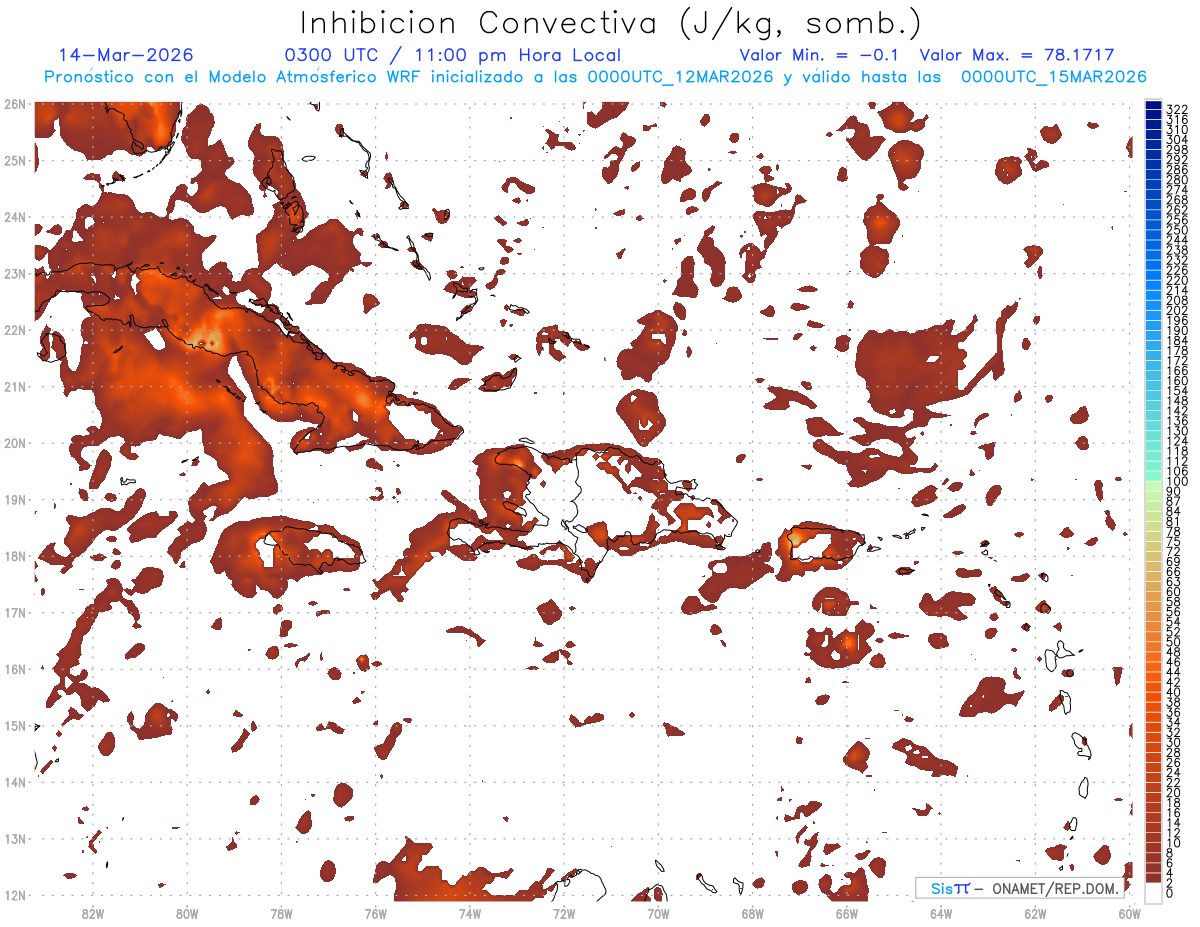Image resolution: width=1200 pixels, height=927 pixels.
Task: Click the '23N' latitude axis label
Action: coord(14,273)
